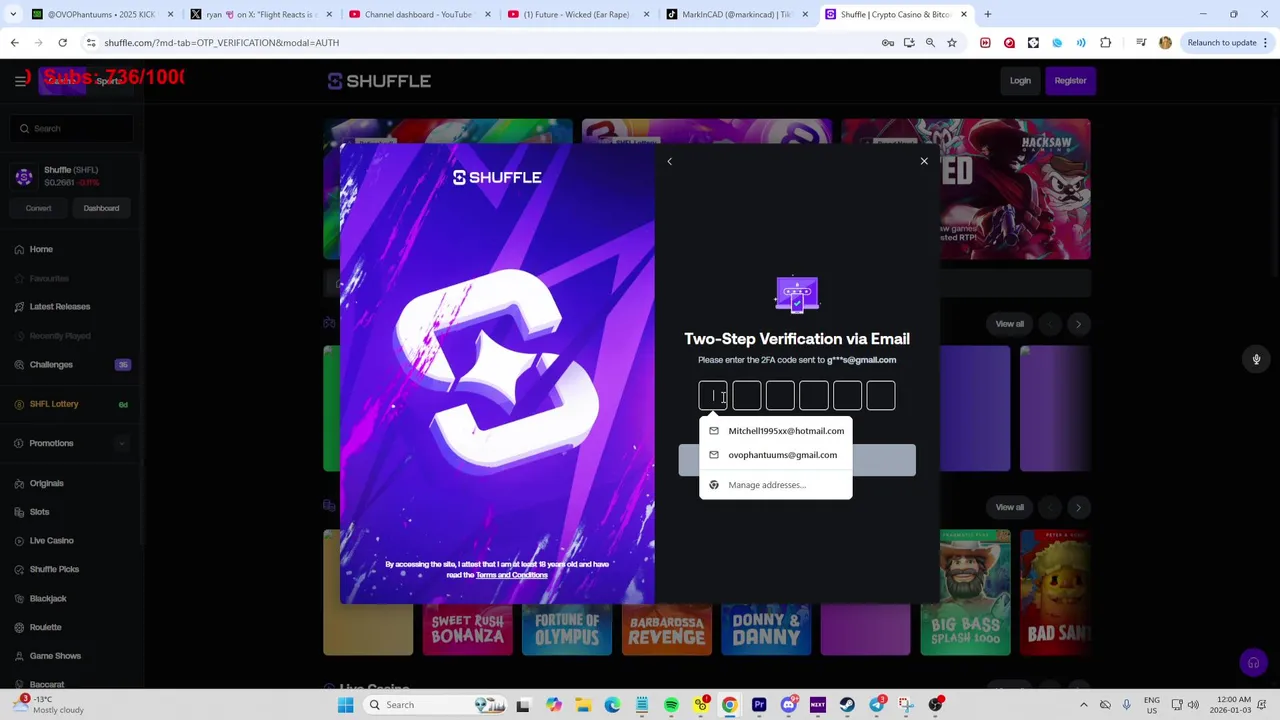Click the microphone icon at right edge
Image resolution: width=1280 pixels, height=720 pixels.
coord(1257,359)
